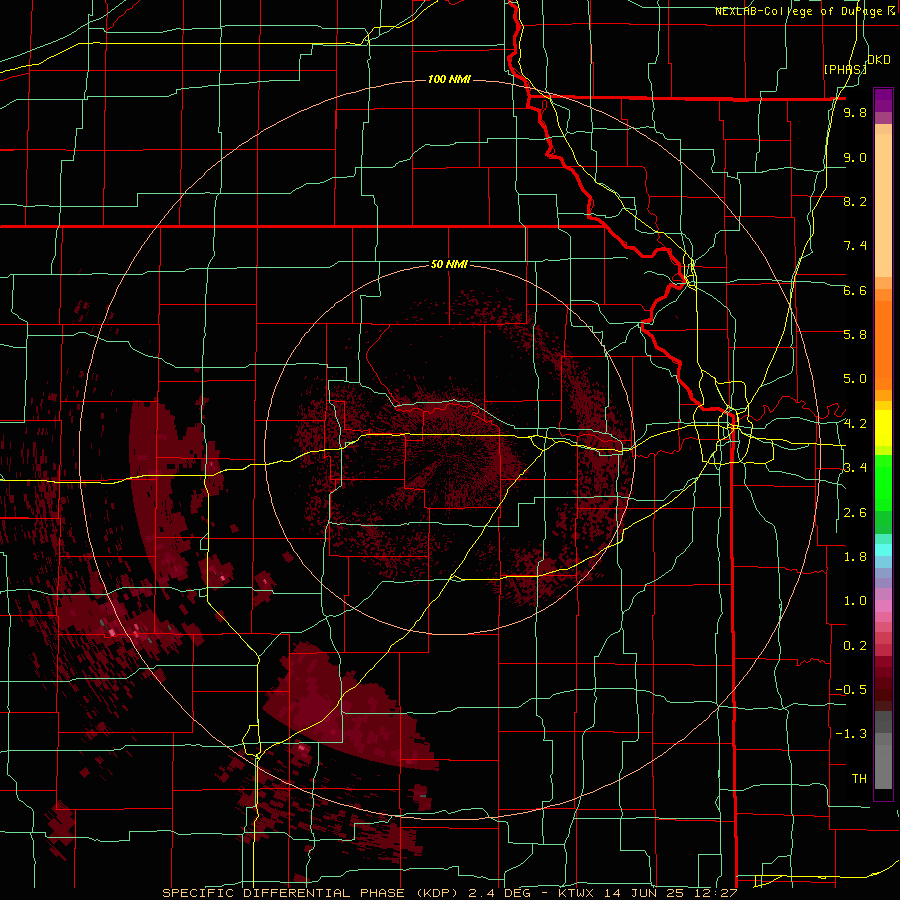Click the 1.8 scale value
The height and width of the screenshot is (900, 900).
coord(855,557)
